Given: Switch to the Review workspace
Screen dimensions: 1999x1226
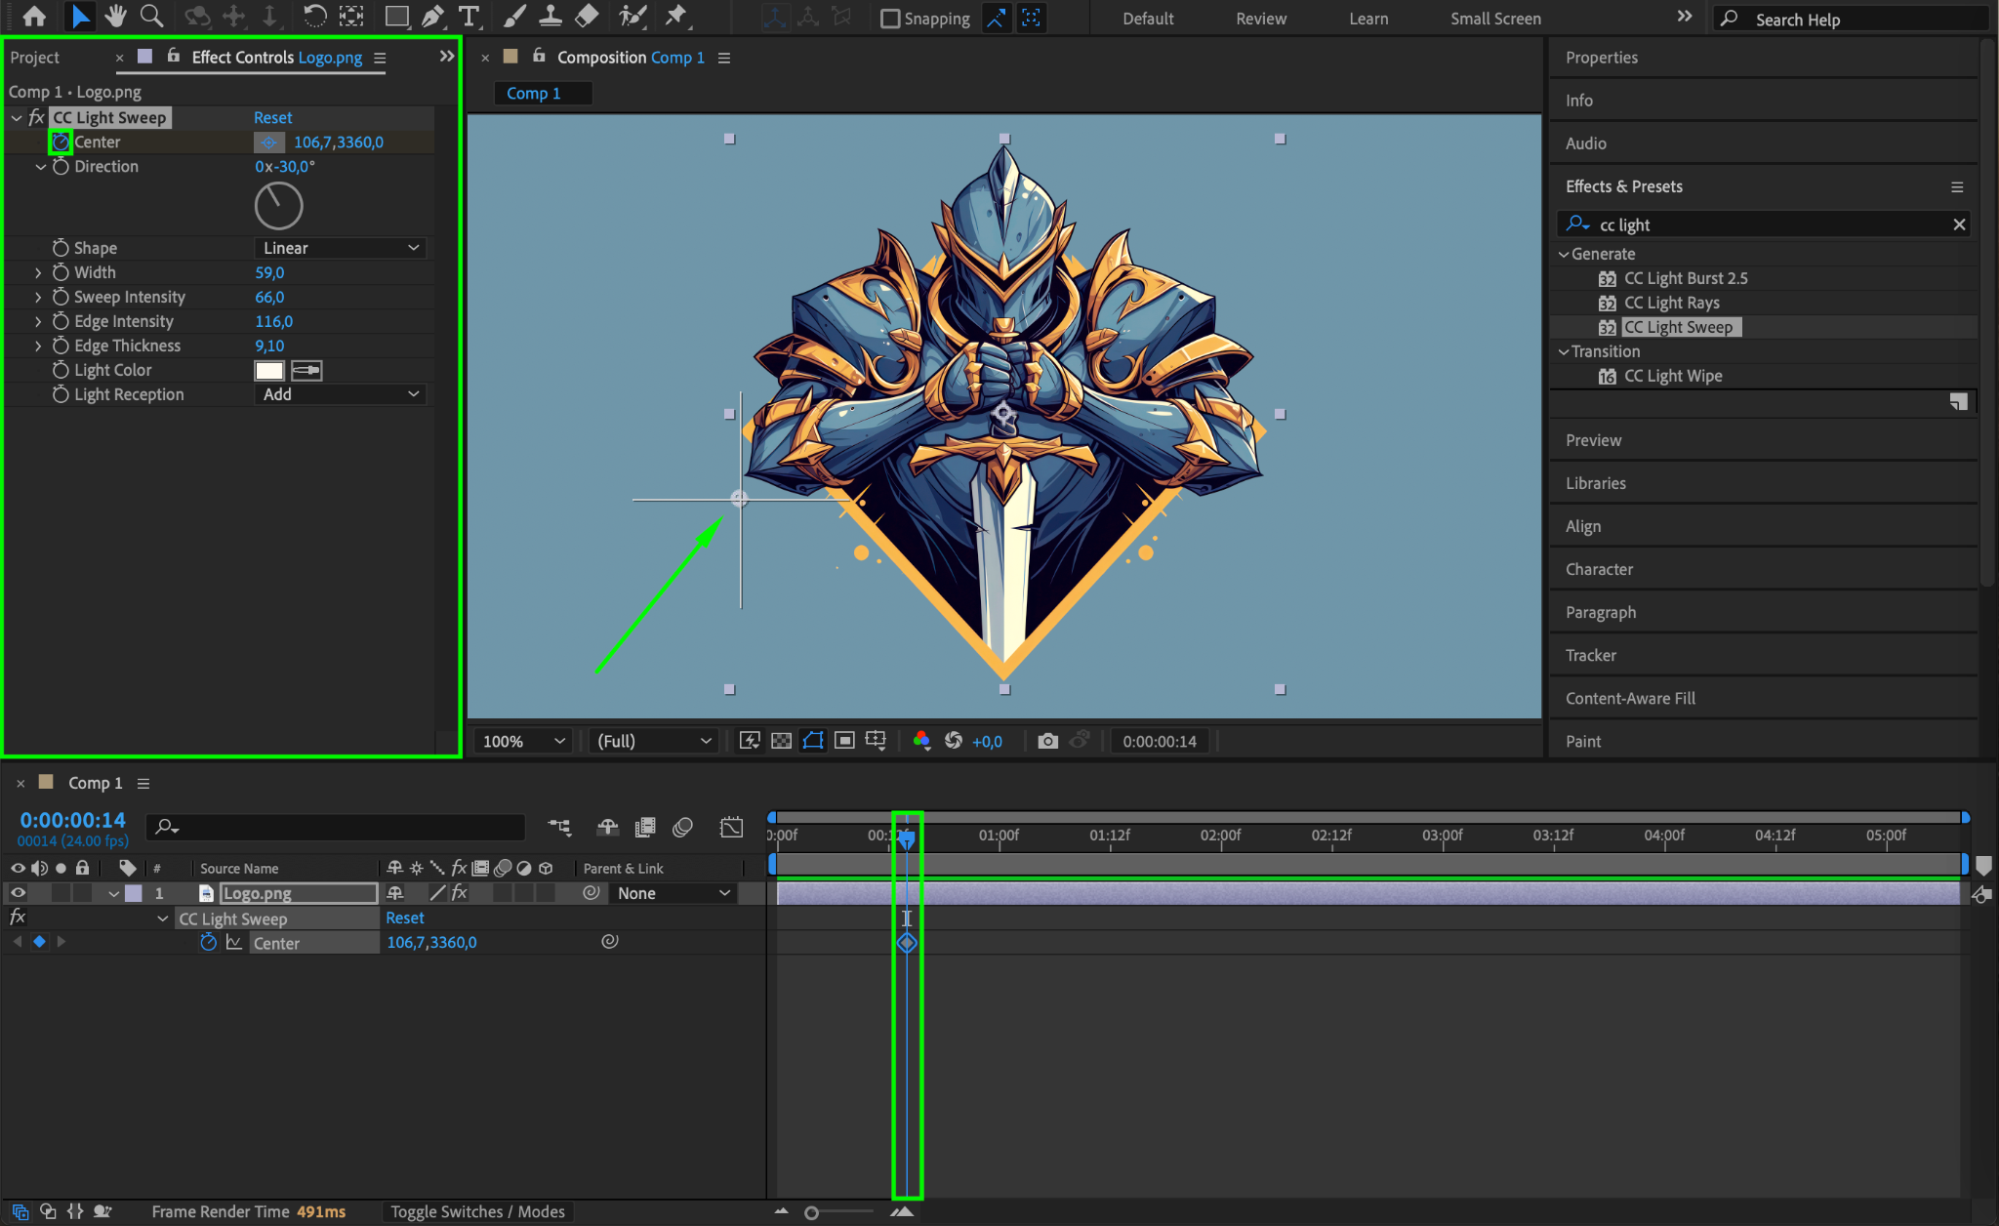Looking at the screenshot, I should (x=1260, y=19).
